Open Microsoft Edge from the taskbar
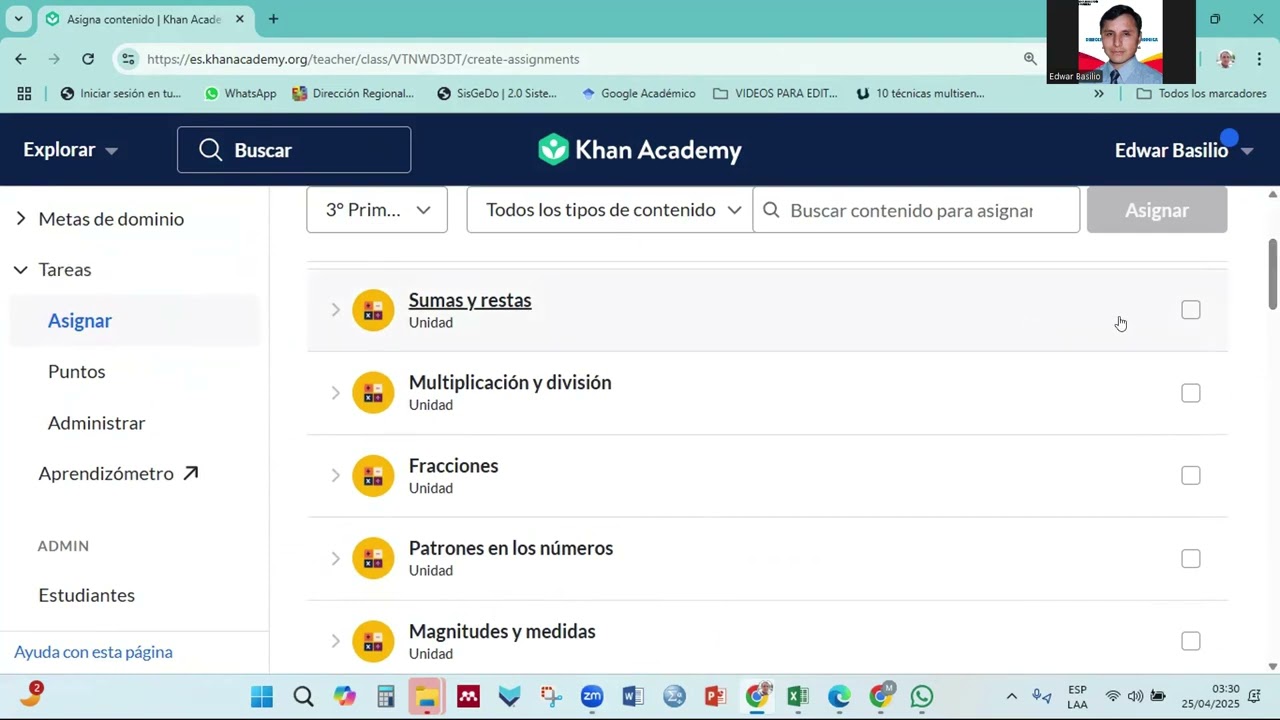 point(839,696)
